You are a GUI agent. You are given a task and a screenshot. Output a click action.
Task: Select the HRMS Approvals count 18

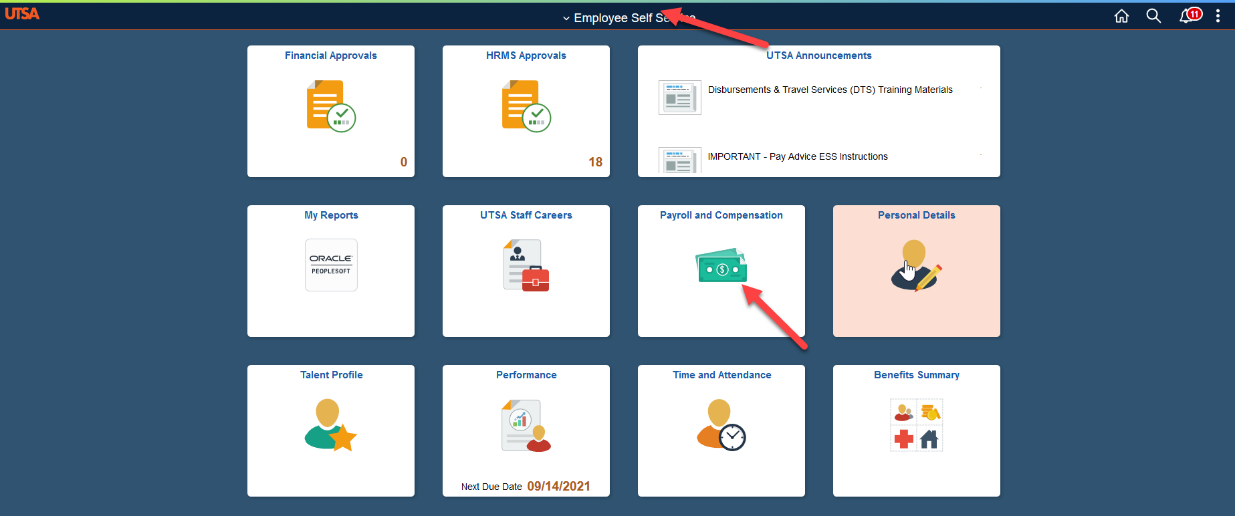tap(595, 162)
